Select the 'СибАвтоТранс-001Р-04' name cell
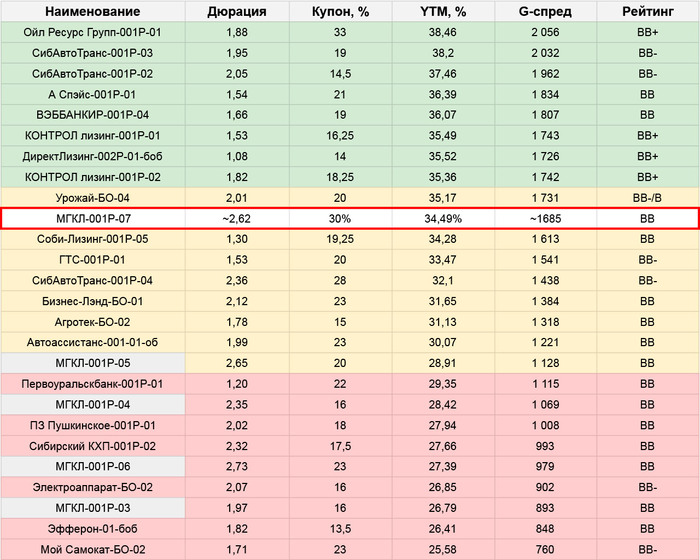This screenshot has width=700, height=560. [93, 280]
